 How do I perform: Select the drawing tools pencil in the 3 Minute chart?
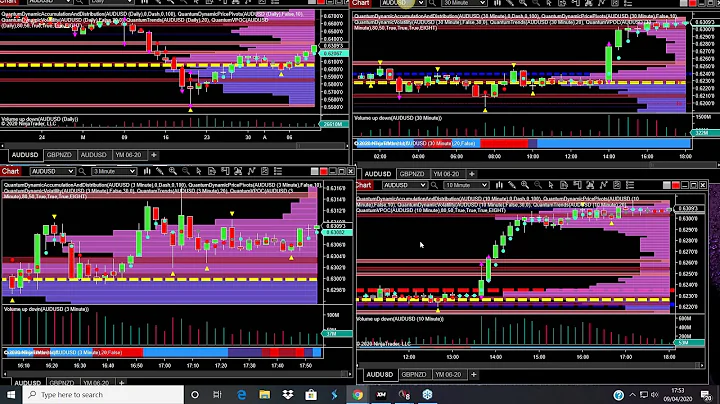[x=160, y=171]
